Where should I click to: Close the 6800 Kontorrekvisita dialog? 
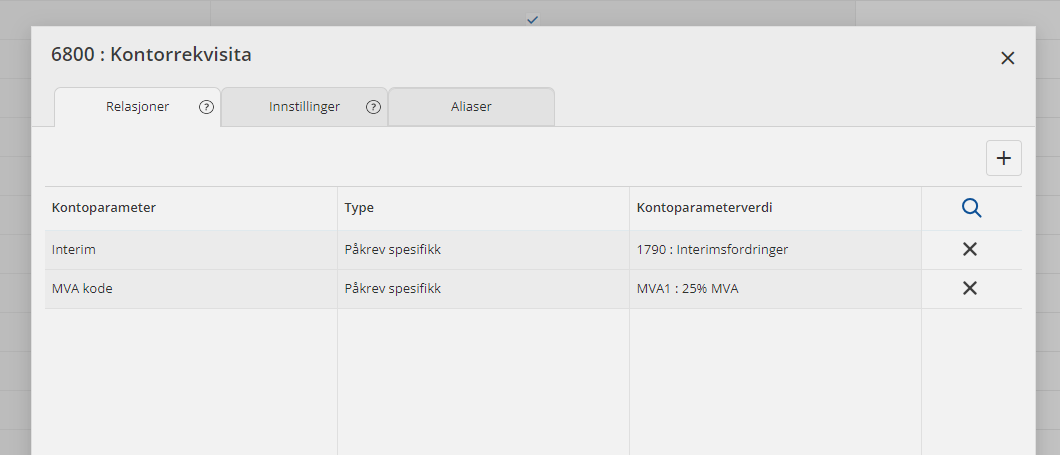pos(1007,58)
